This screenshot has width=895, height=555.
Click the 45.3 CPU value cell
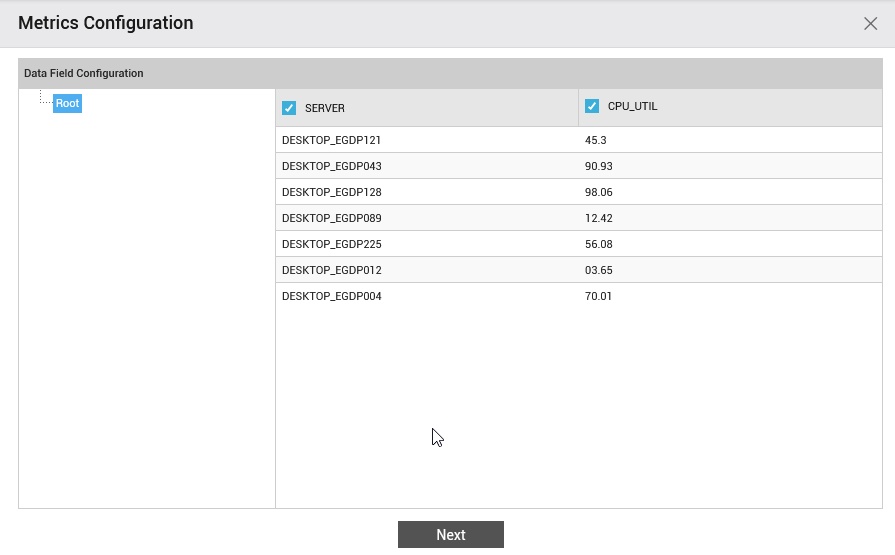tap(730, 140)
